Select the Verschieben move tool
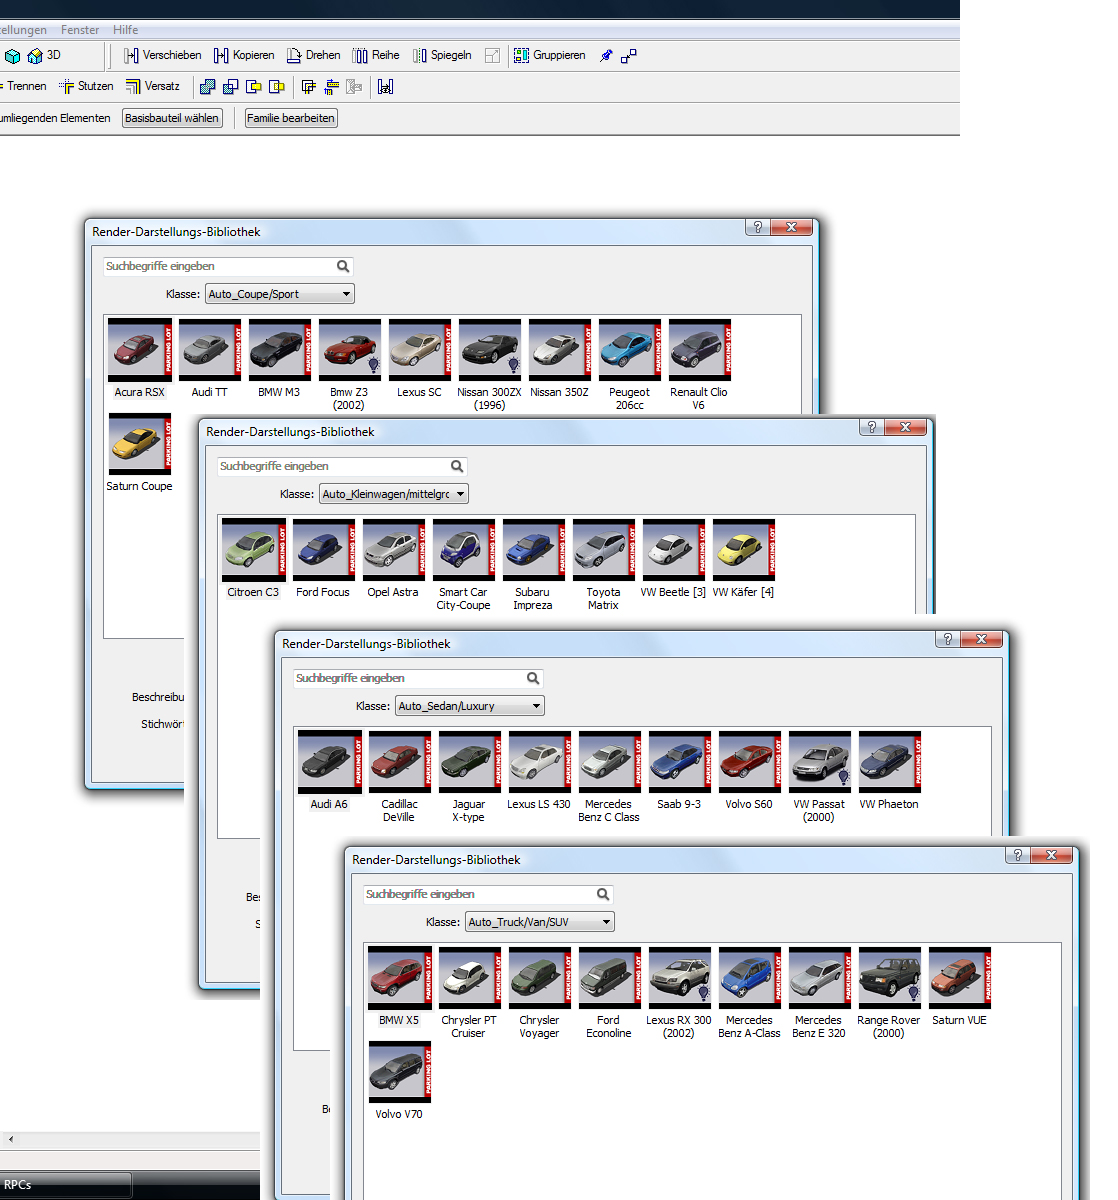The image size is (1118, 1200). pos(162,56)
